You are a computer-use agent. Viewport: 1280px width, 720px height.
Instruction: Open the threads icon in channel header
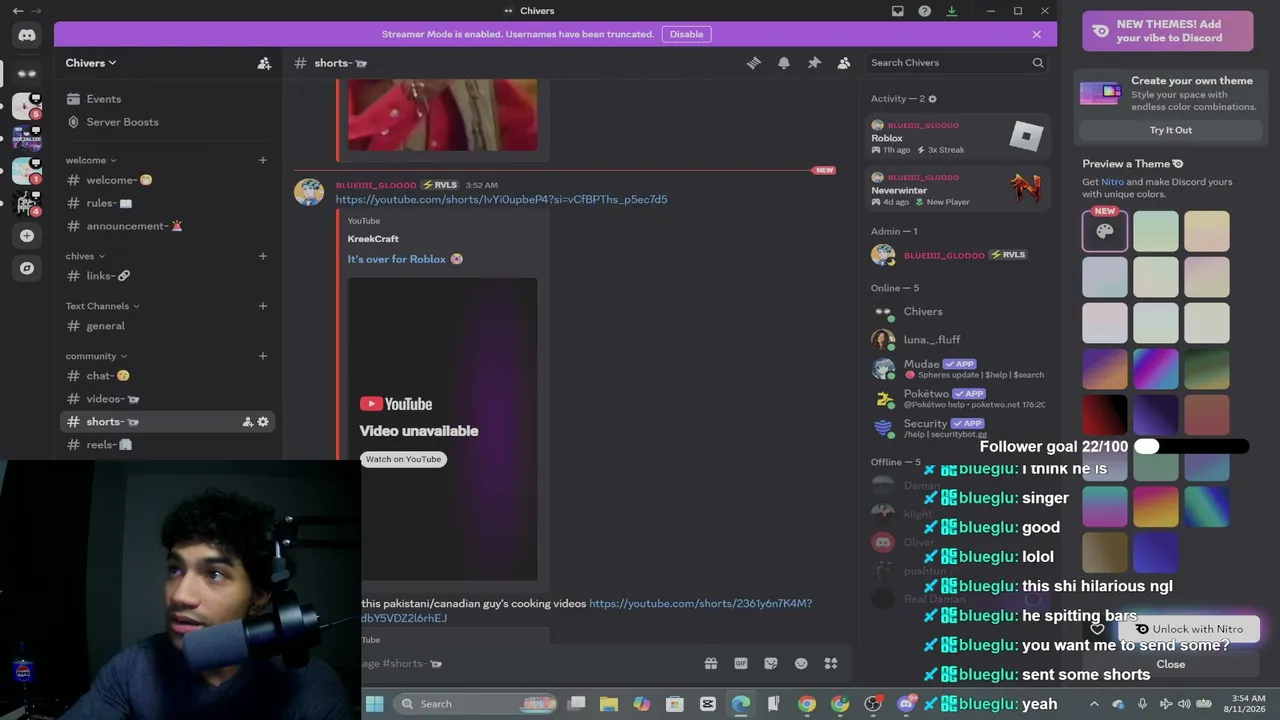(x=754, y=63)
